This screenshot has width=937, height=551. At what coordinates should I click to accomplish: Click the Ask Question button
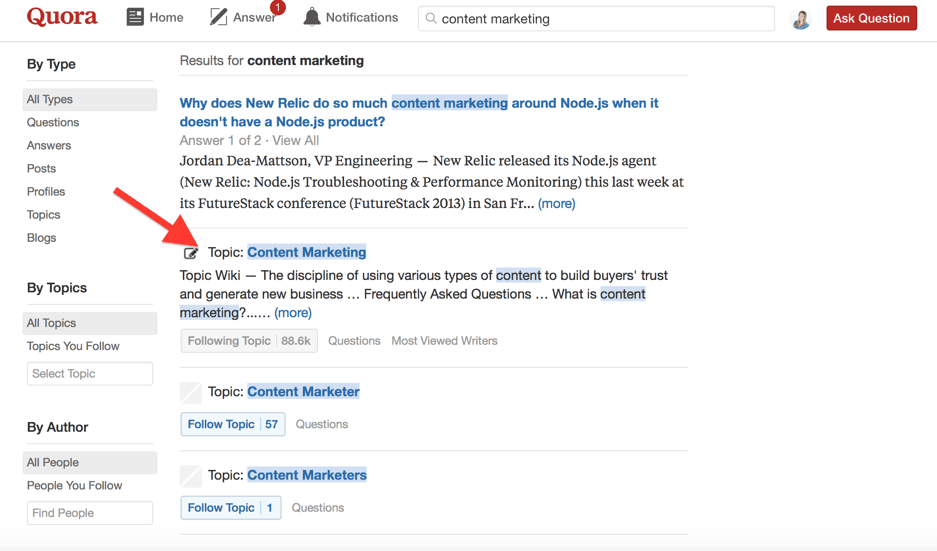tap(871, 19)
